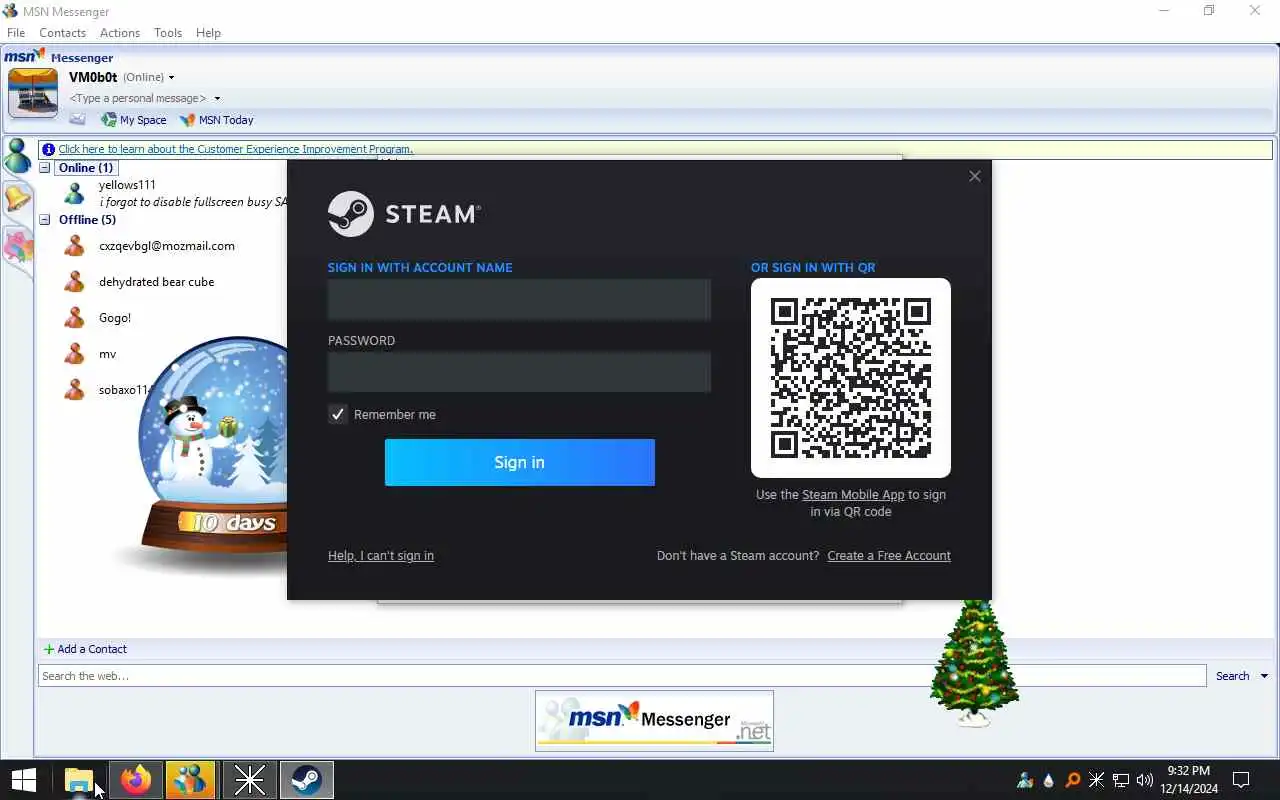
Task: Open network tray icon
Action: 1121,780
